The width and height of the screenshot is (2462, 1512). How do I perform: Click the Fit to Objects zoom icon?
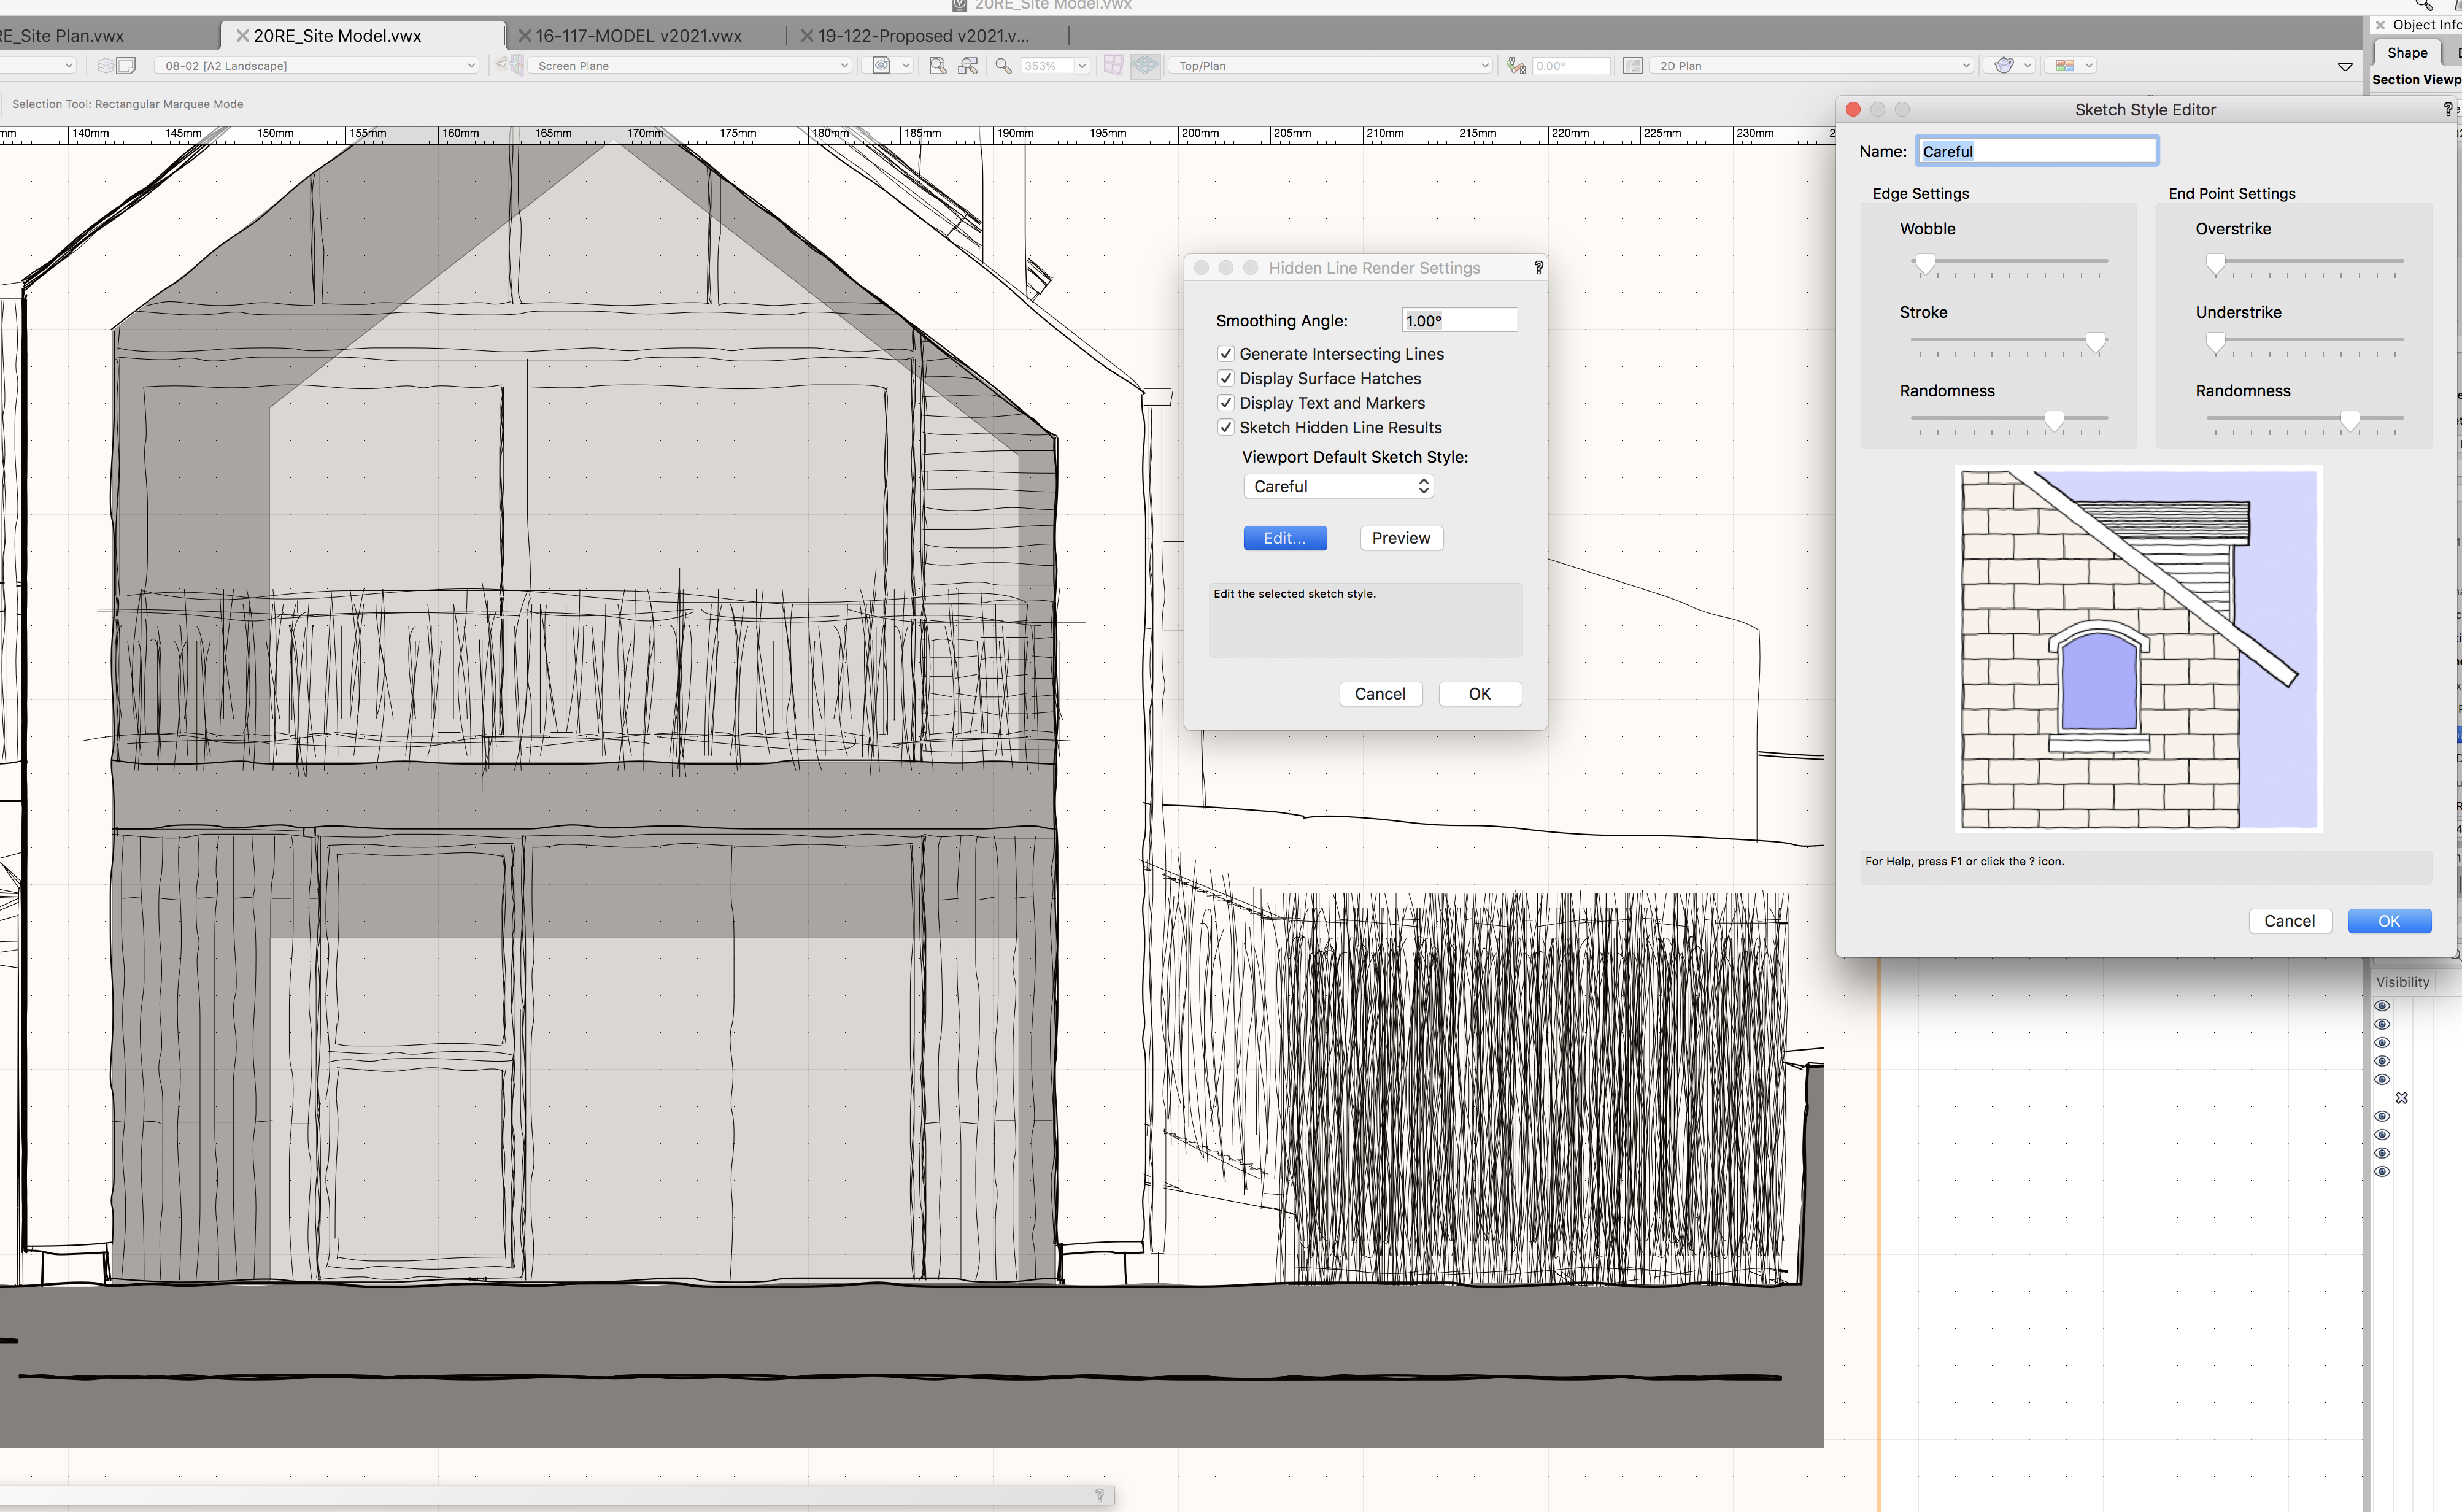point(968,66)
